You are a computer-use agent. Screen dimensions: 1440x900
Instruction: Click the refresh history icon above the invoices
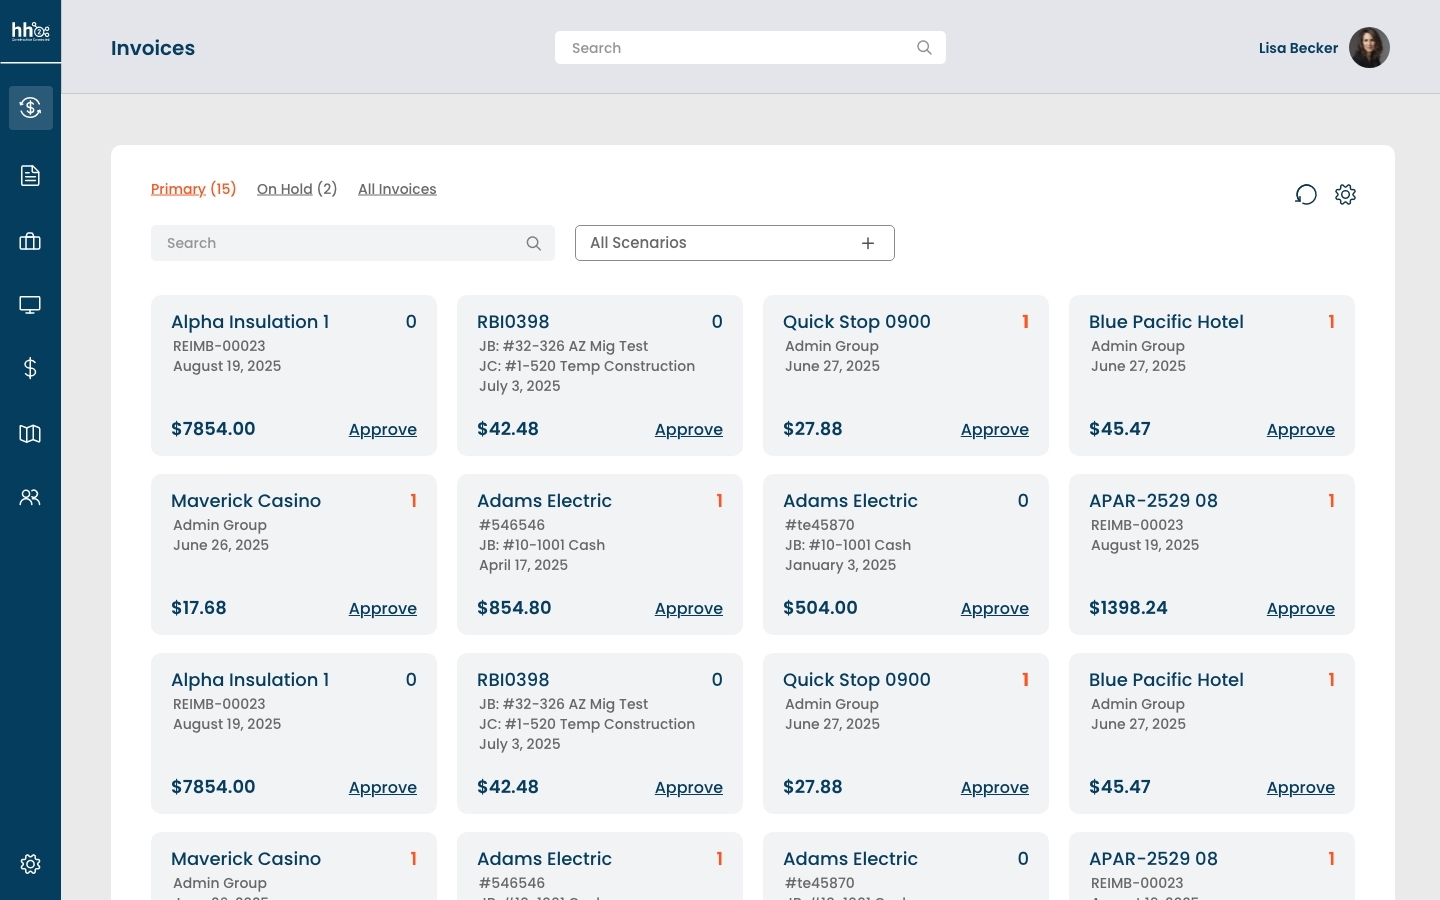(1306, 195)
